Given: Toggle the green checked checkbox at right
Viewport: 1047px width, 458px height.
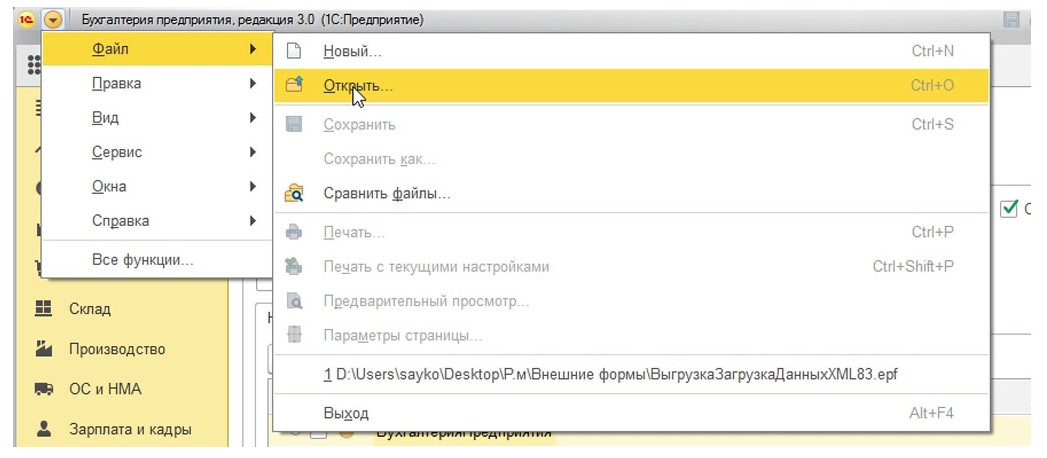Looking at the screenshot, I should click(1008, 209).
